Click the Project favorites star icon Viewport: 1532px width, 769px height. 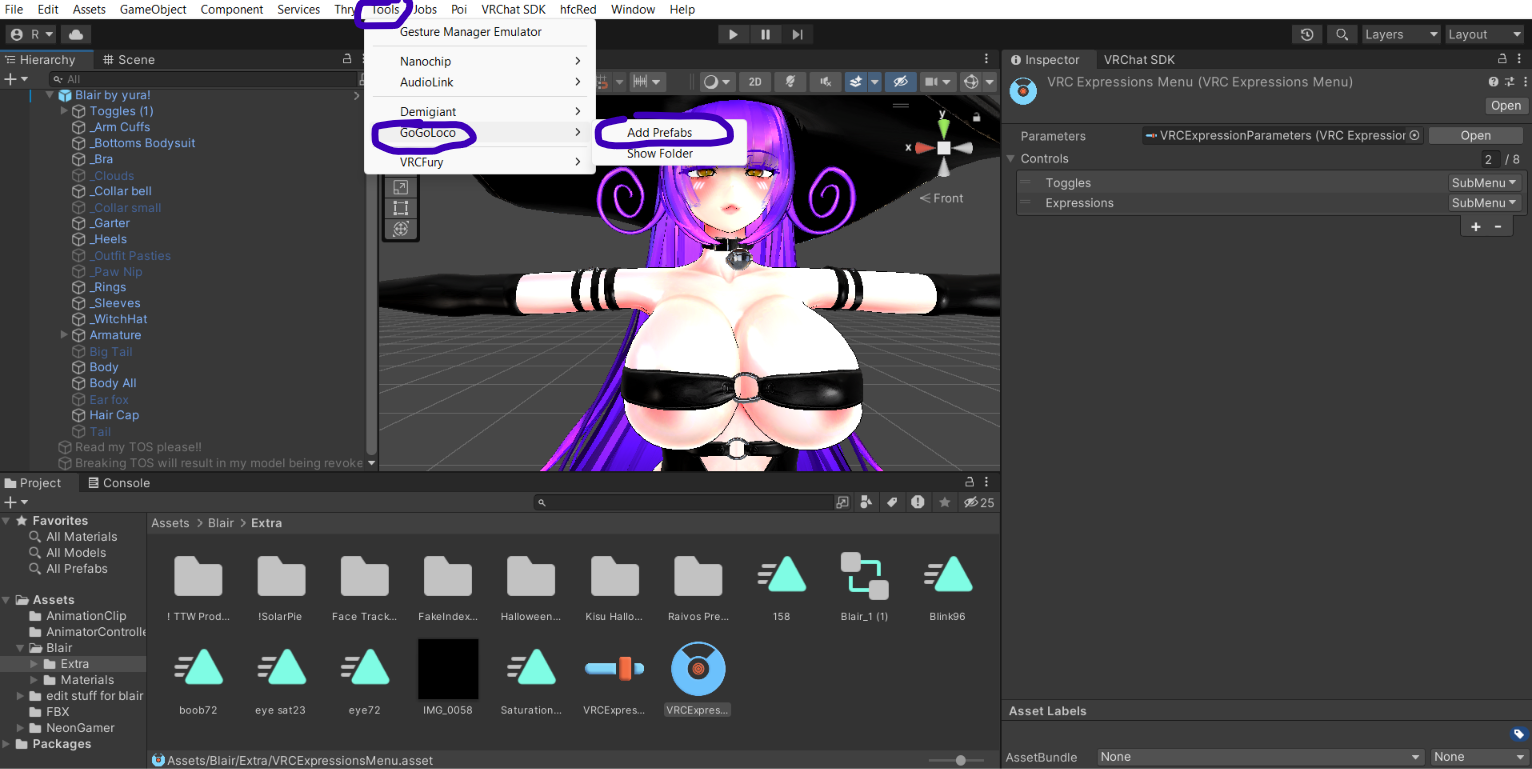(944, 502)
